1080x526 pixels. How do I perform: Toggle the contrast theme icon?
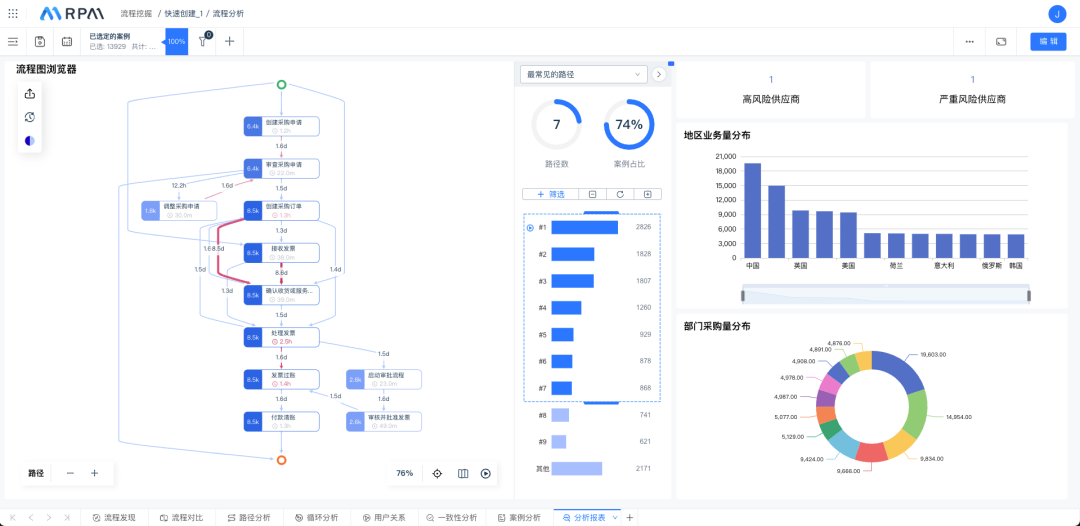coord(30,141)
